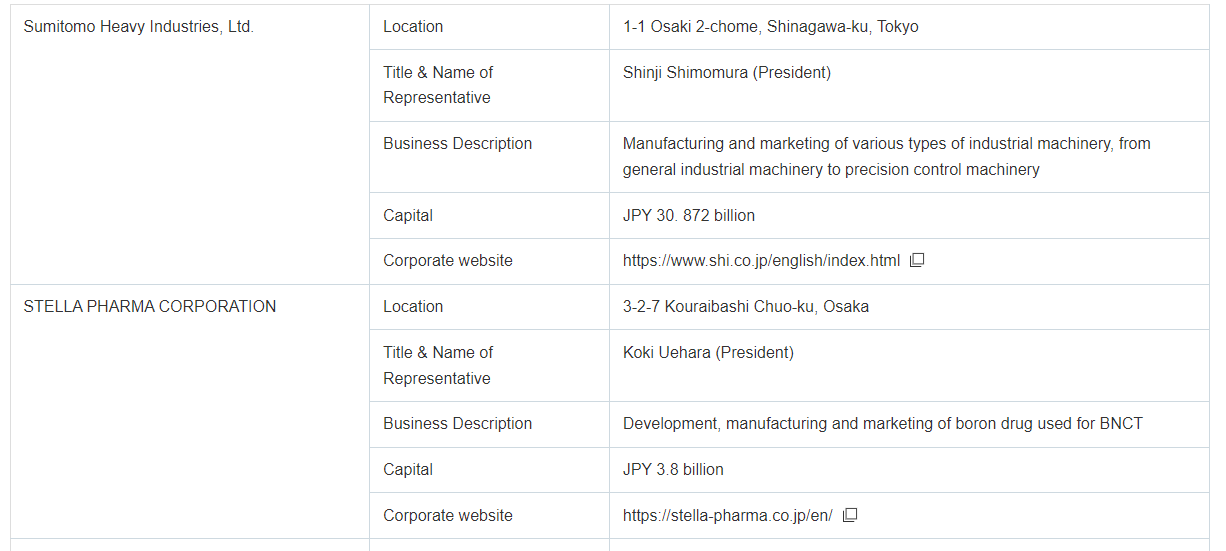Screen dimensions: 1226x551
Task: Select the Sumitomo Heavy Industries, Ltd. cell
Action: [190, 144]
